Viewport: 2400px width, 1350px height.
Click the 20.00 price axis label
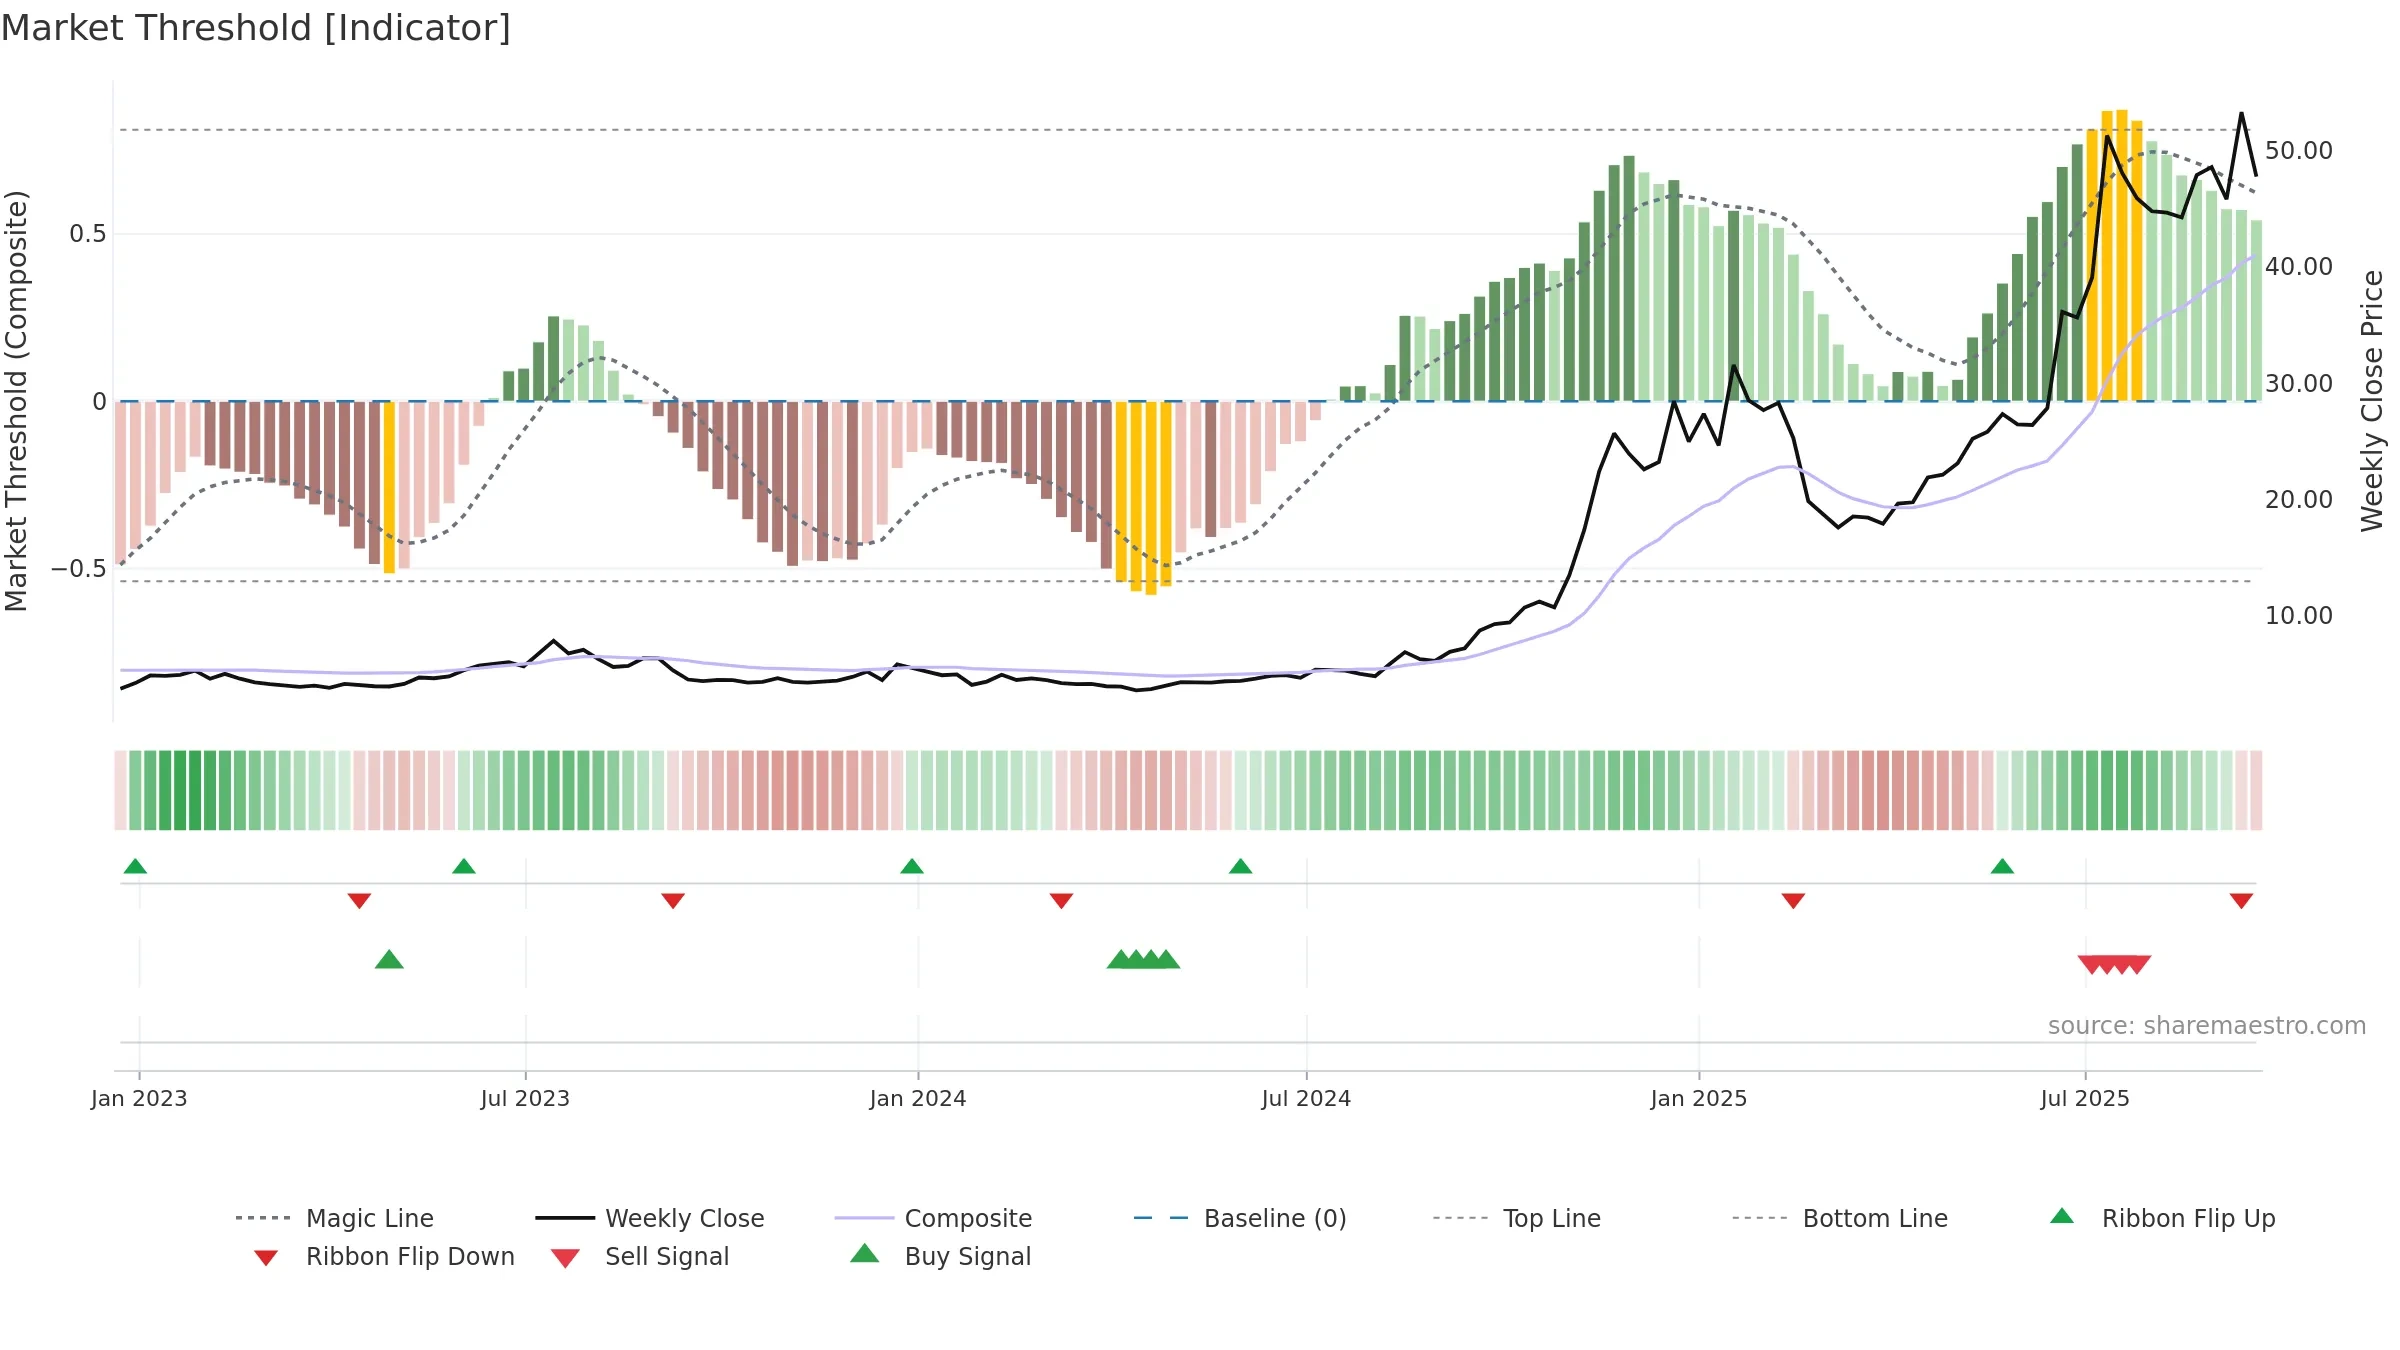coord(2299,499)
